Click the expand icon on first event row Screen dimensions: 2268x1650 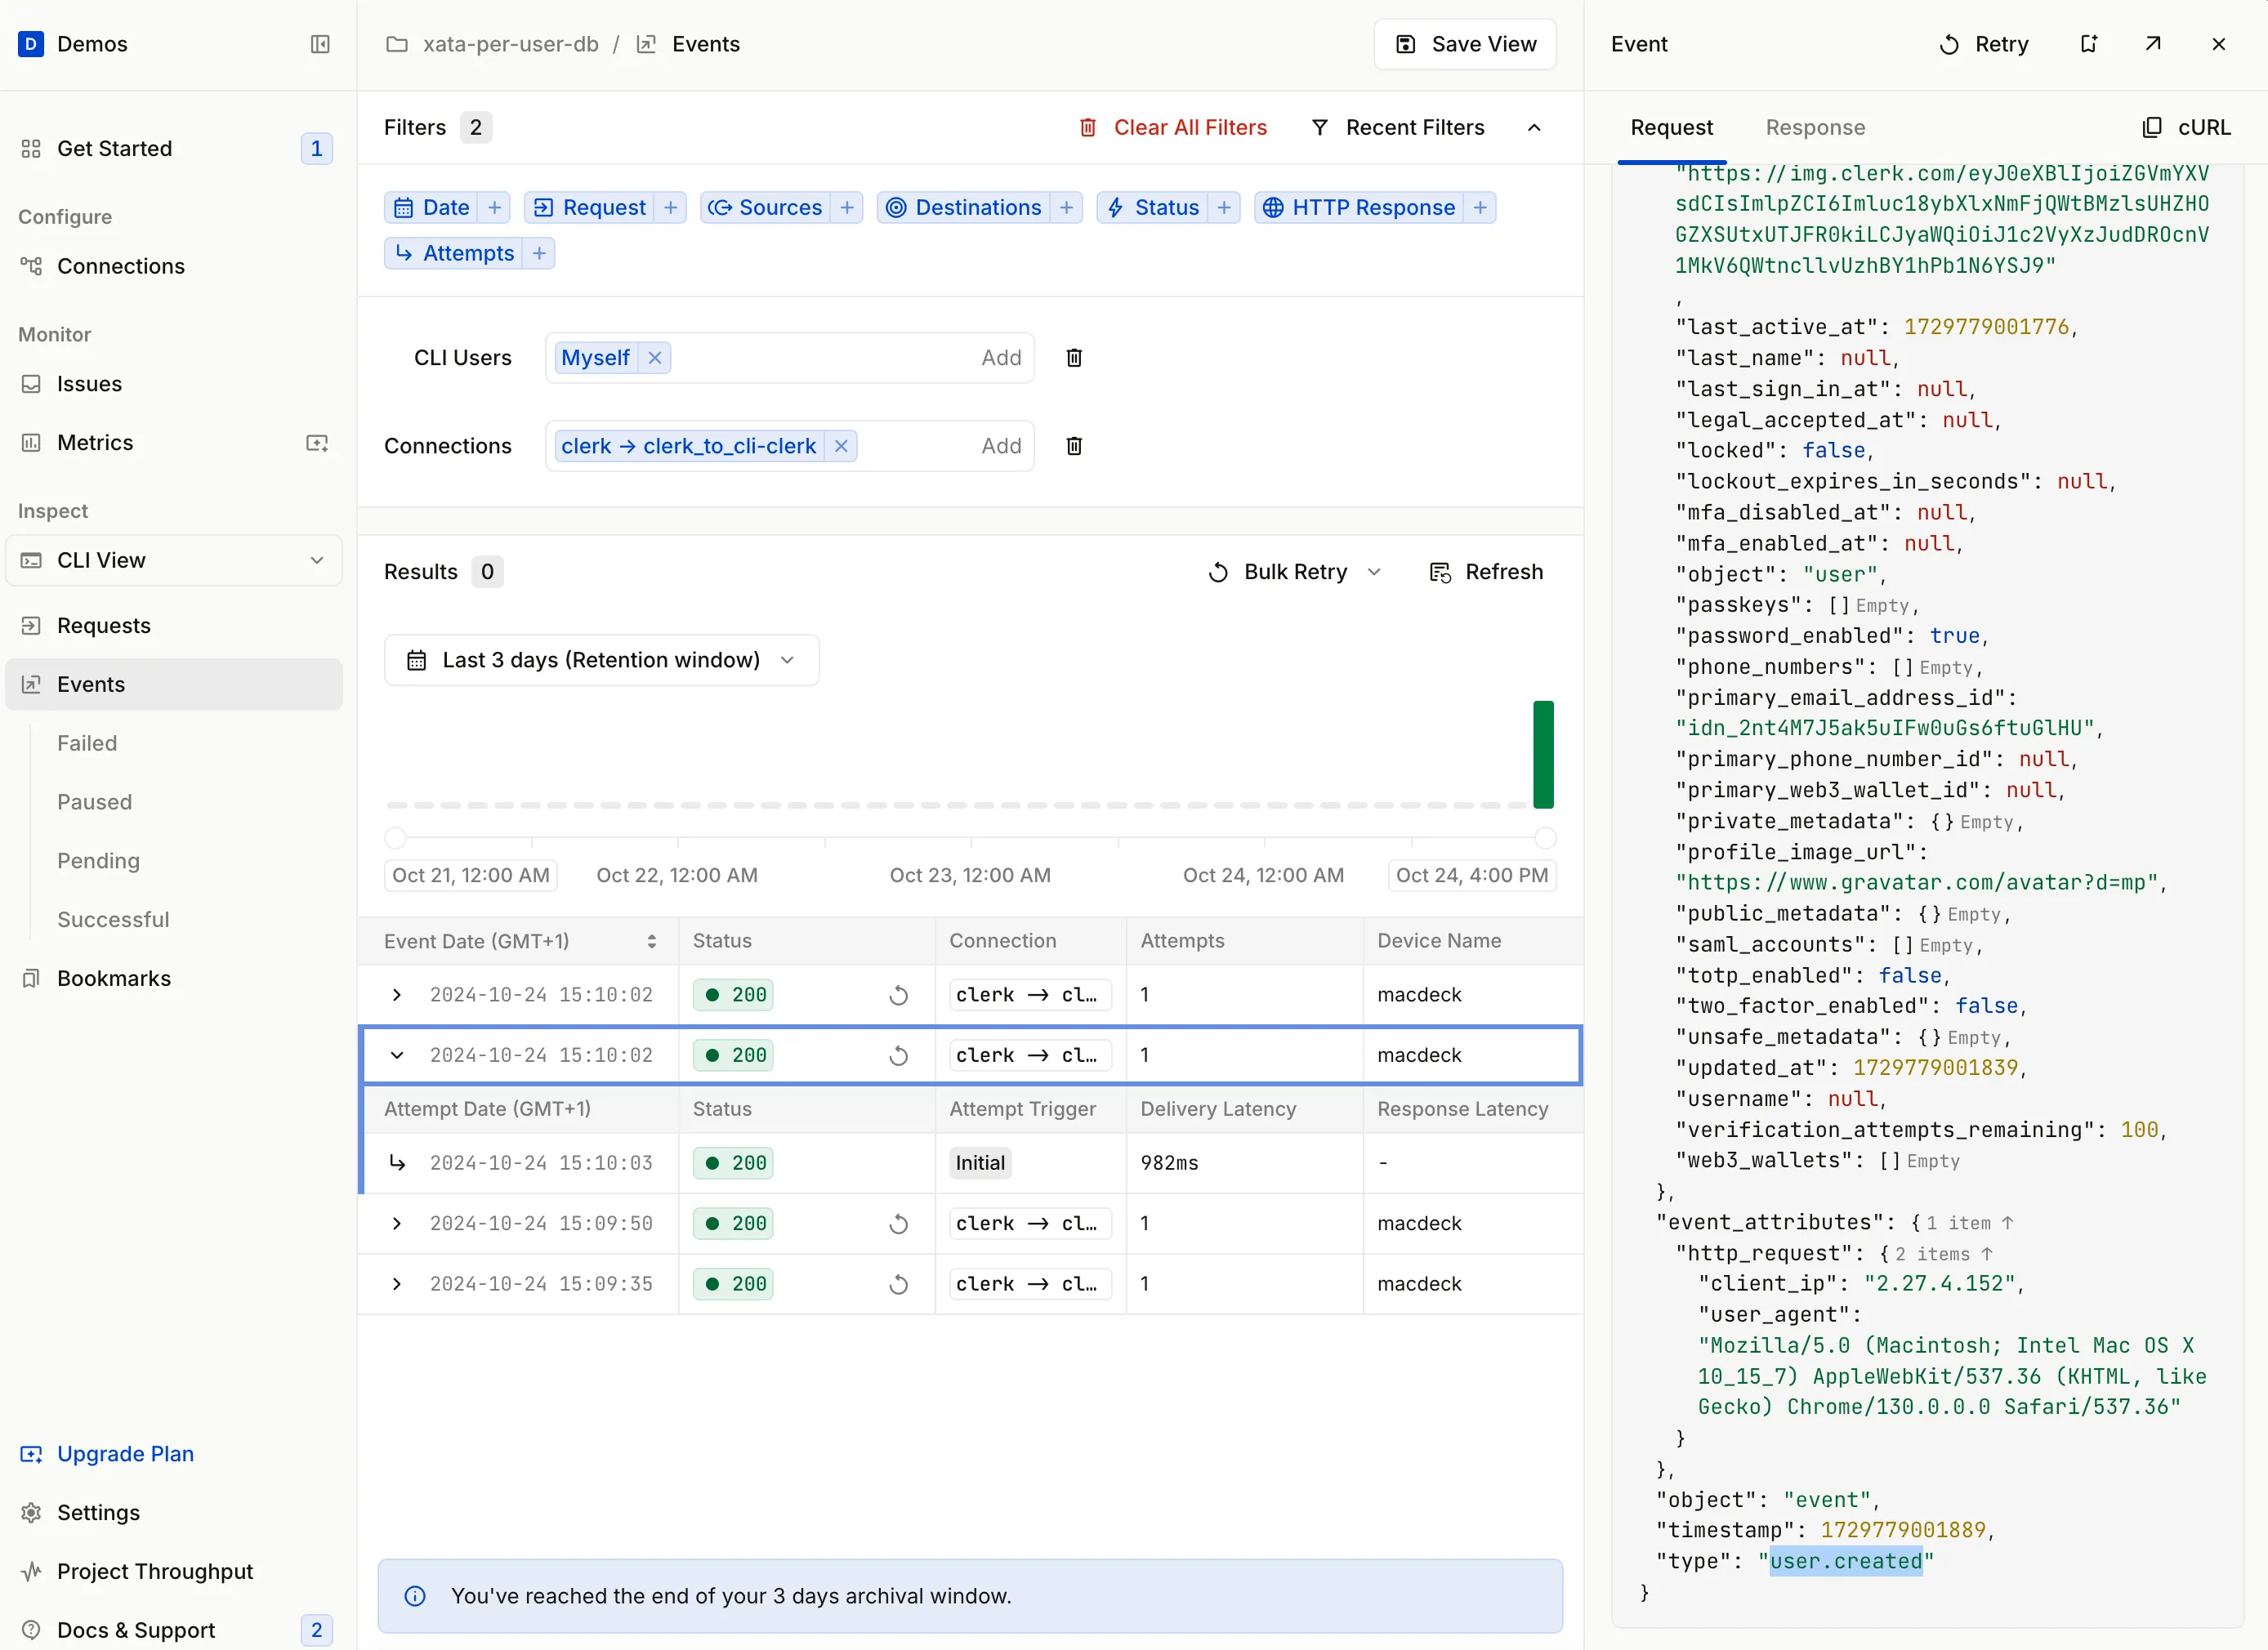point(396,995)
